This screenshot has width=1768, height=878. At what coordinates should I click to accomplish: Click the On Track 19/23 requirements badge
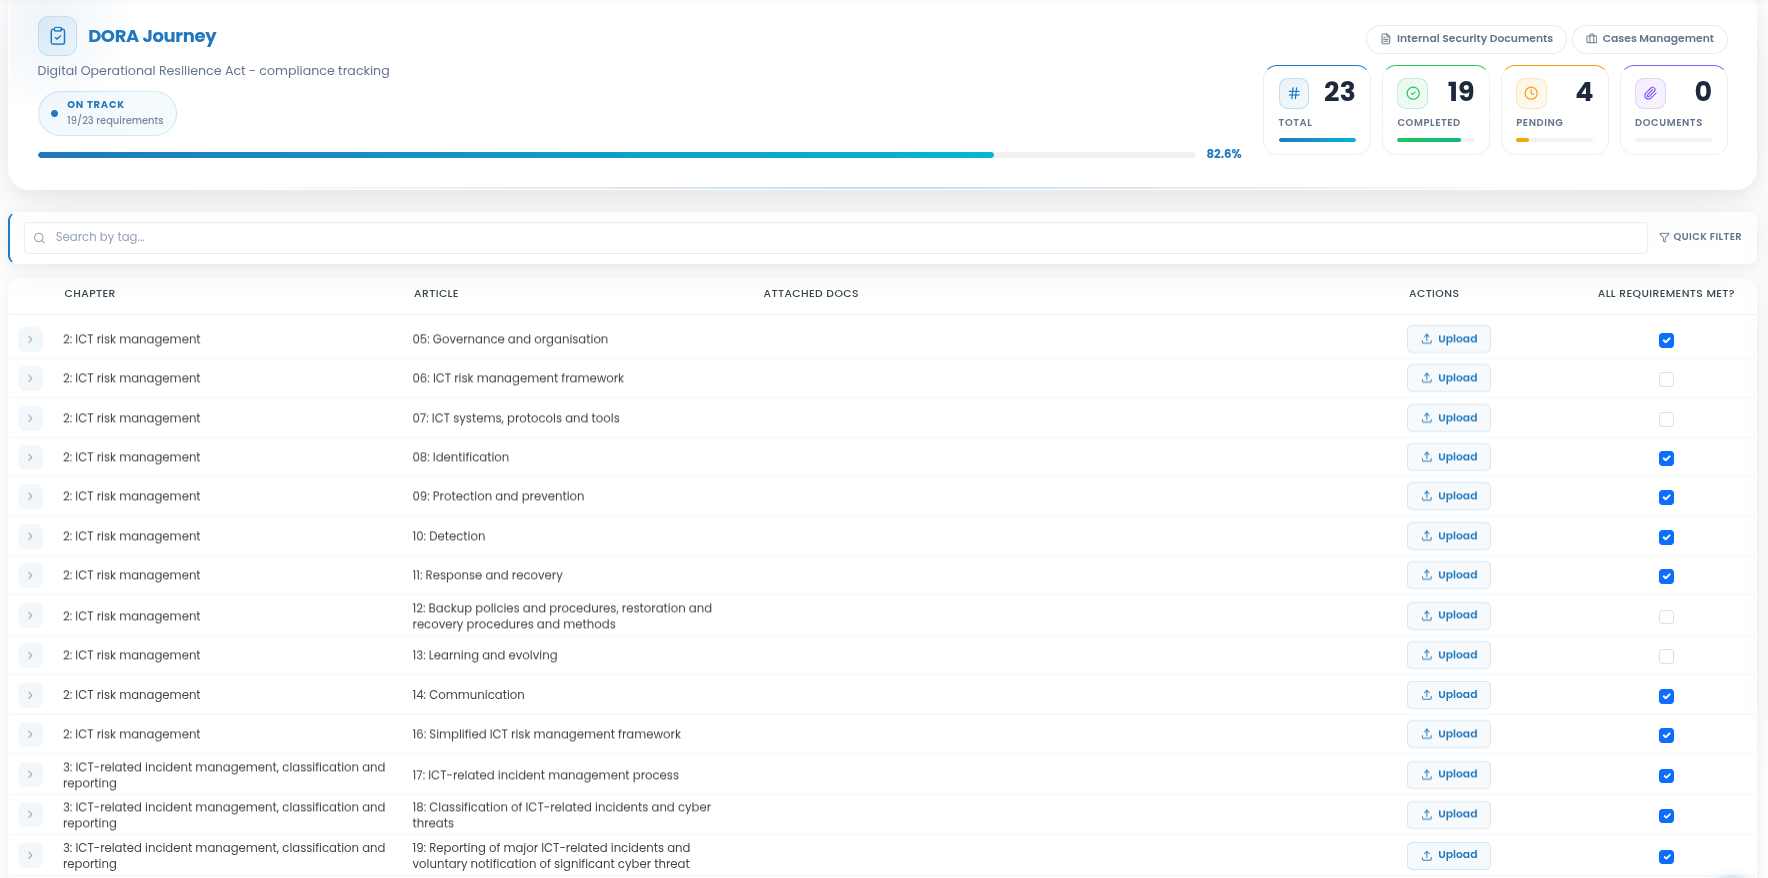[x=107, y=113]
